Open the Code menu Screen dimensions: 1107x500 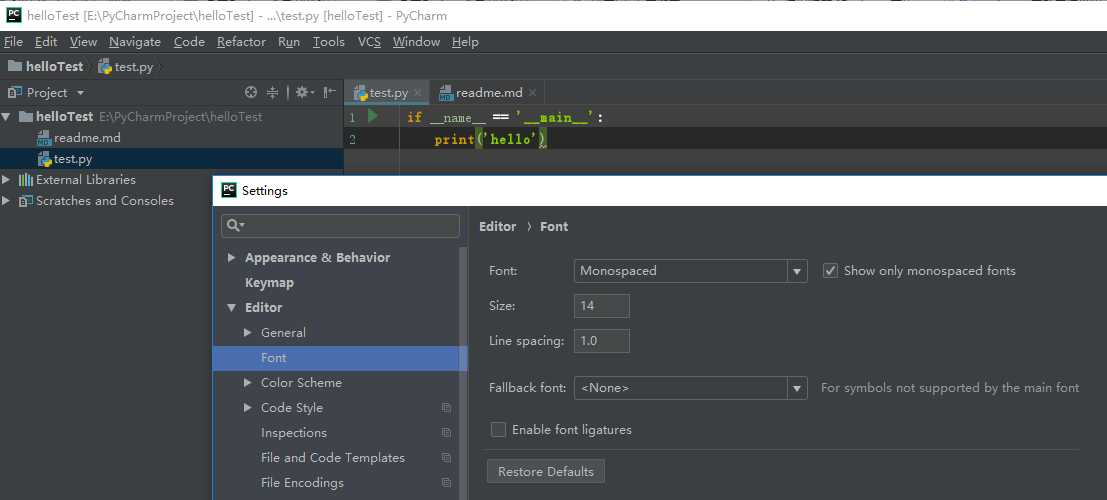click(189, 42)
